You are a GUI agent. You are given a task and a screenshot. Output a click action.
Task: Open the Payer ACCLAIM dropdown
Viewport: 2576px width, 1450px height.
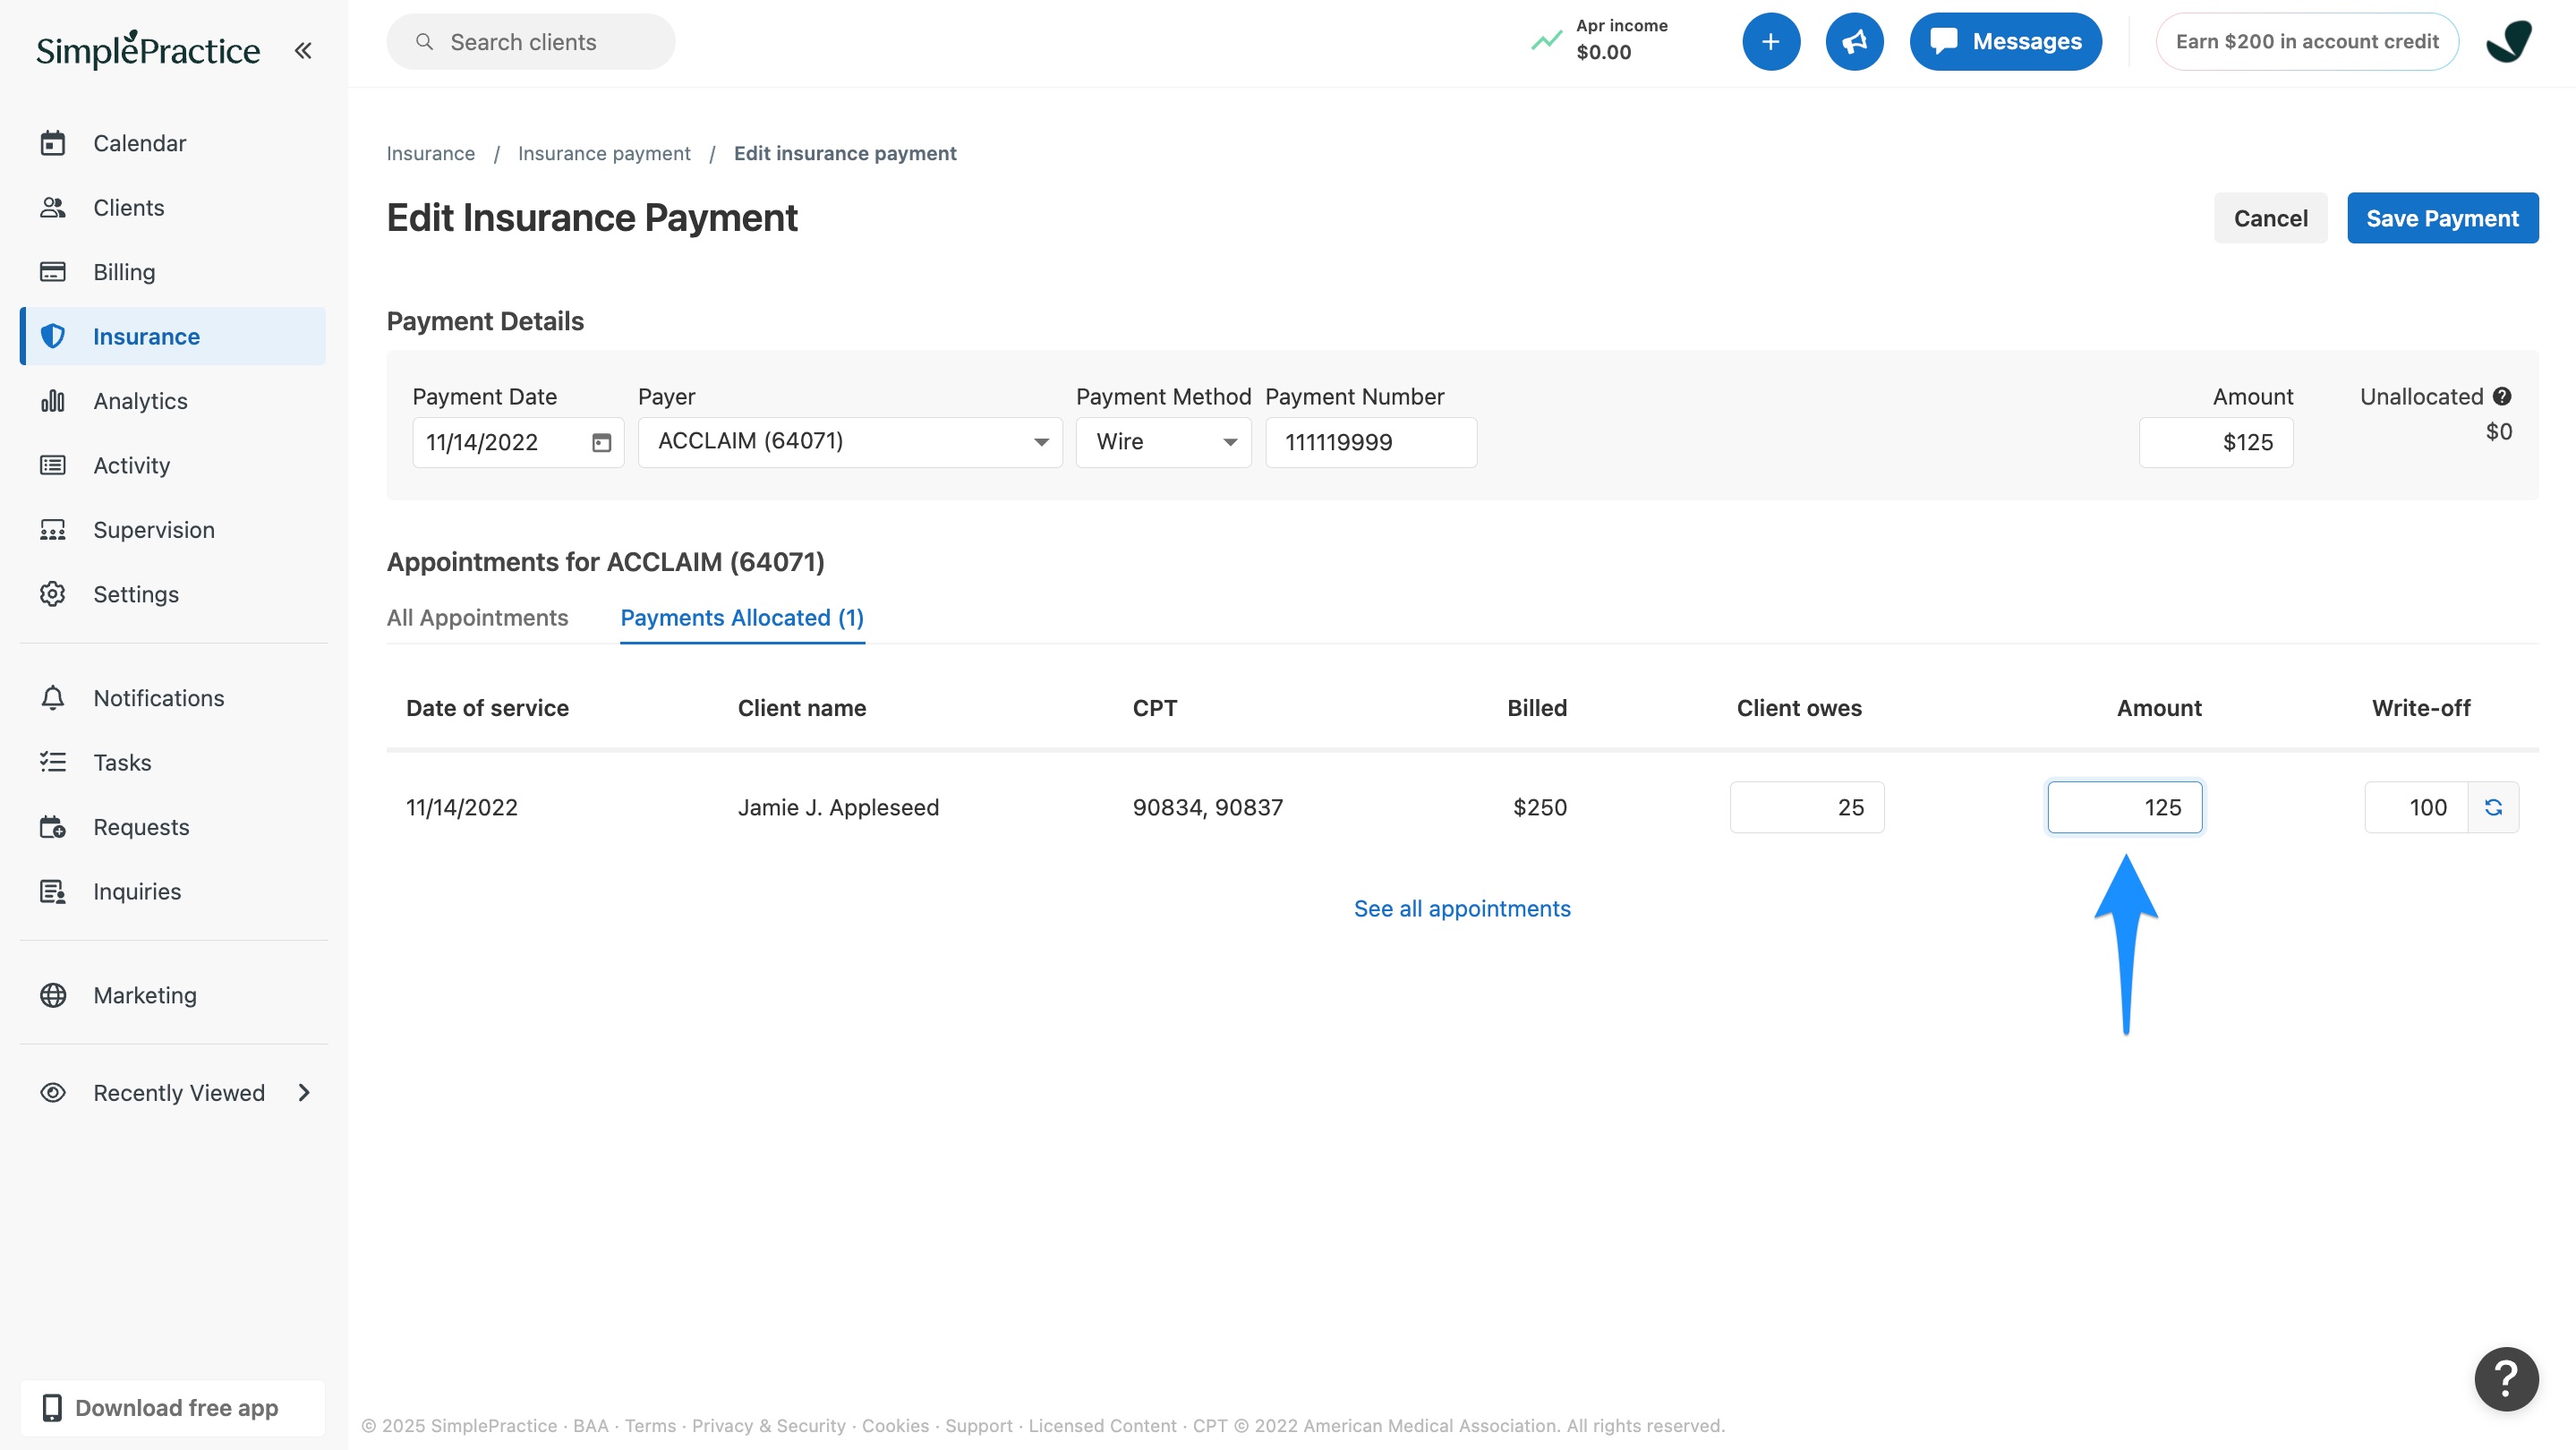tap(850, 442)
